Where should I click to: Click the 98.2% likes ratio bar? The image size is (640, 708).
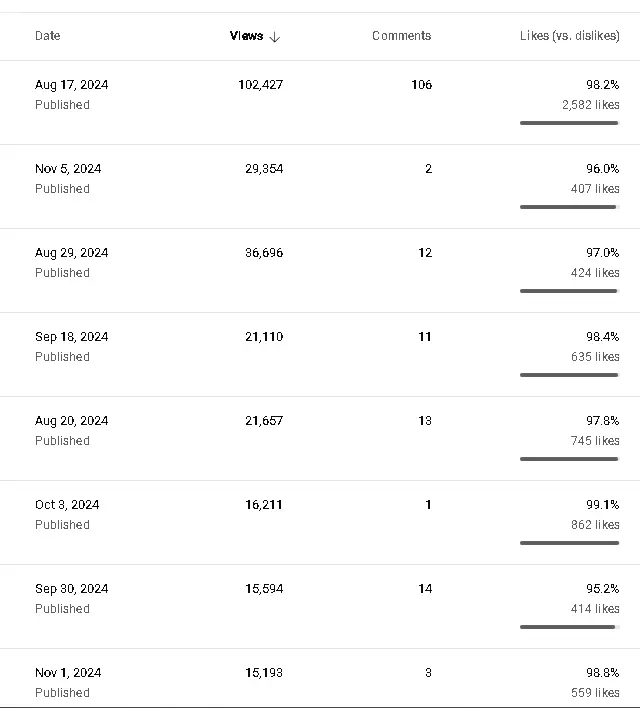pos(569,123)
